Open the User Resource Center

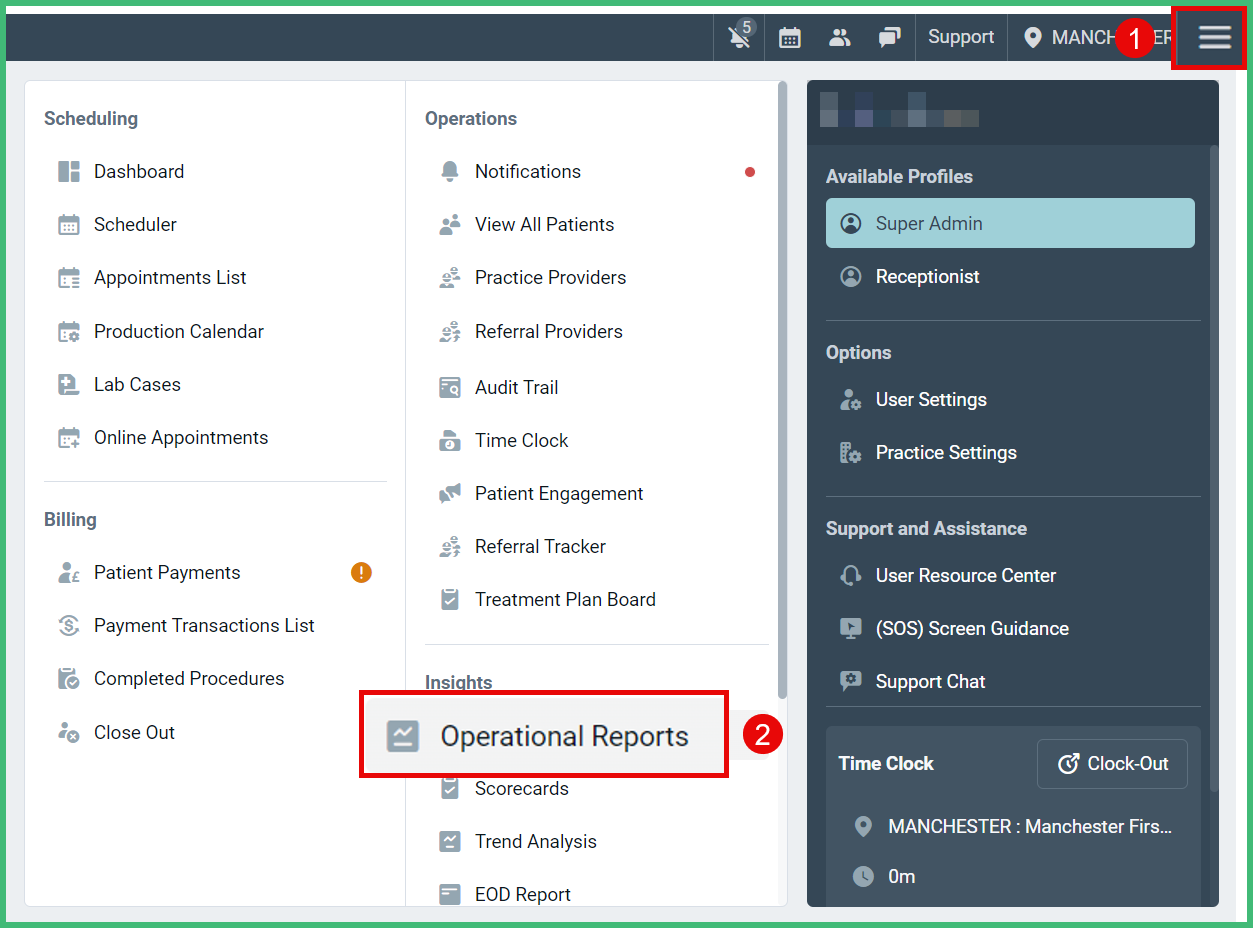pyautogui.click(x=965, y=575)
